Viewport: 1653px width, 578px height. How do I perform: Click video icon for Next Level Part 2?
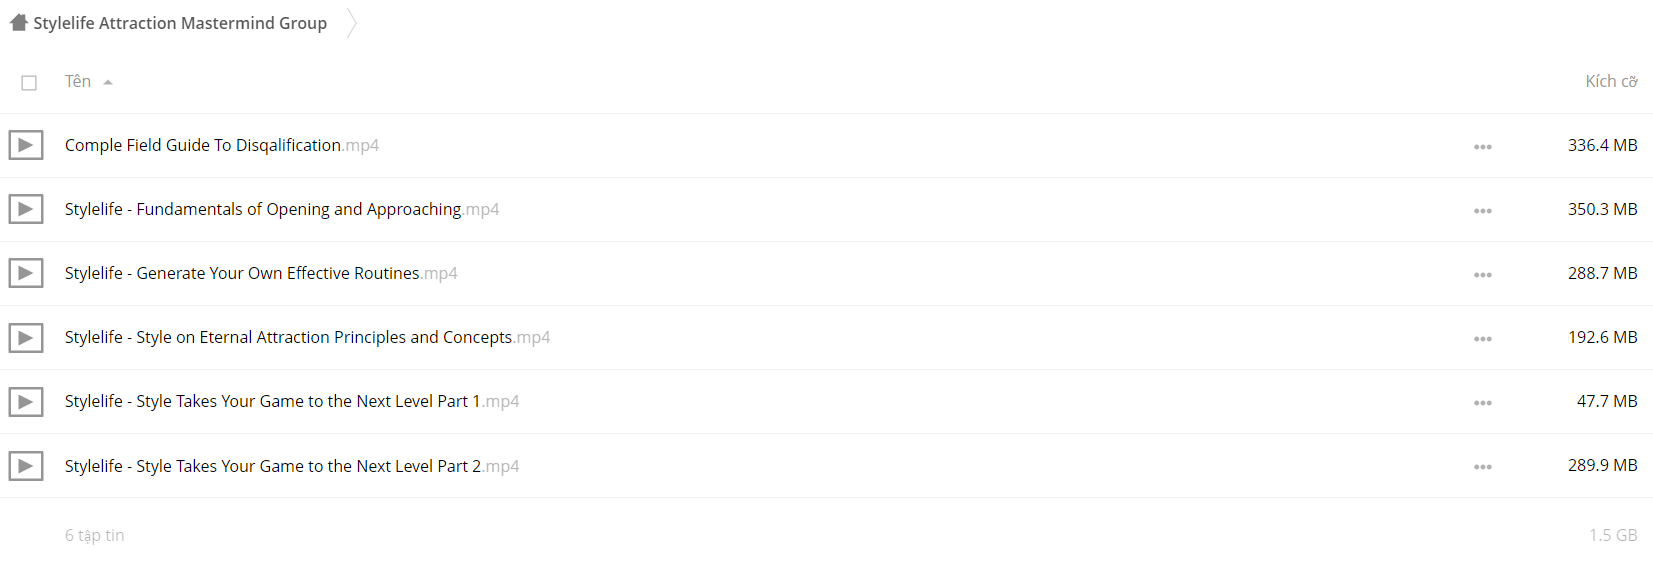click(26, 466)
